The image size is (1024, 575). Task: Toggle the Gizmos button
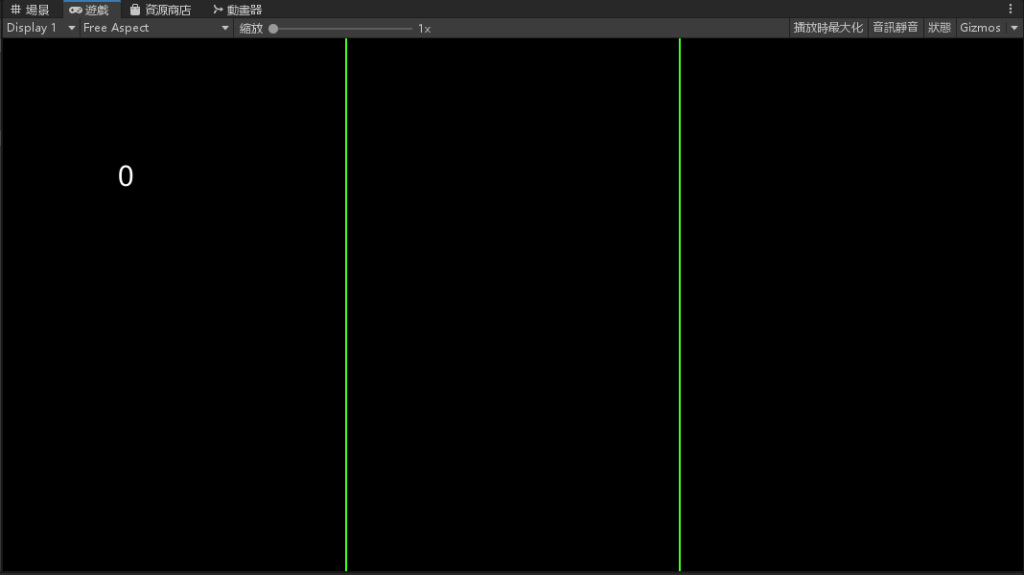click(979, 28)
